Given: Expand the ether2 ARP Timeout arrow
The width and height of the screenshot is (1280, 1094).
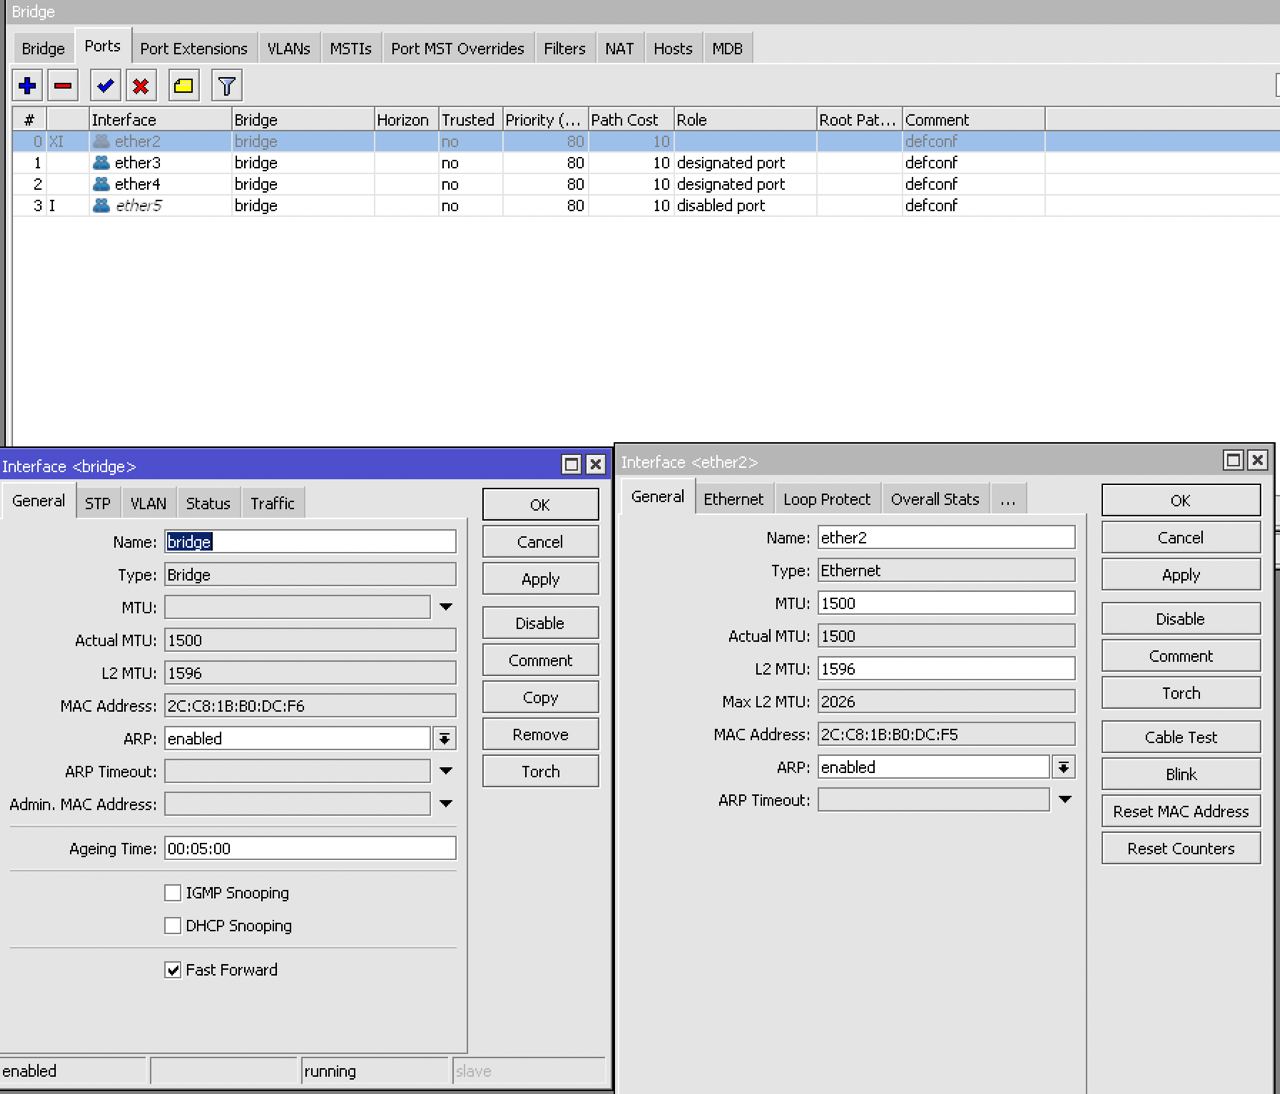Looking at the screenshot, I should [1065, 800].
